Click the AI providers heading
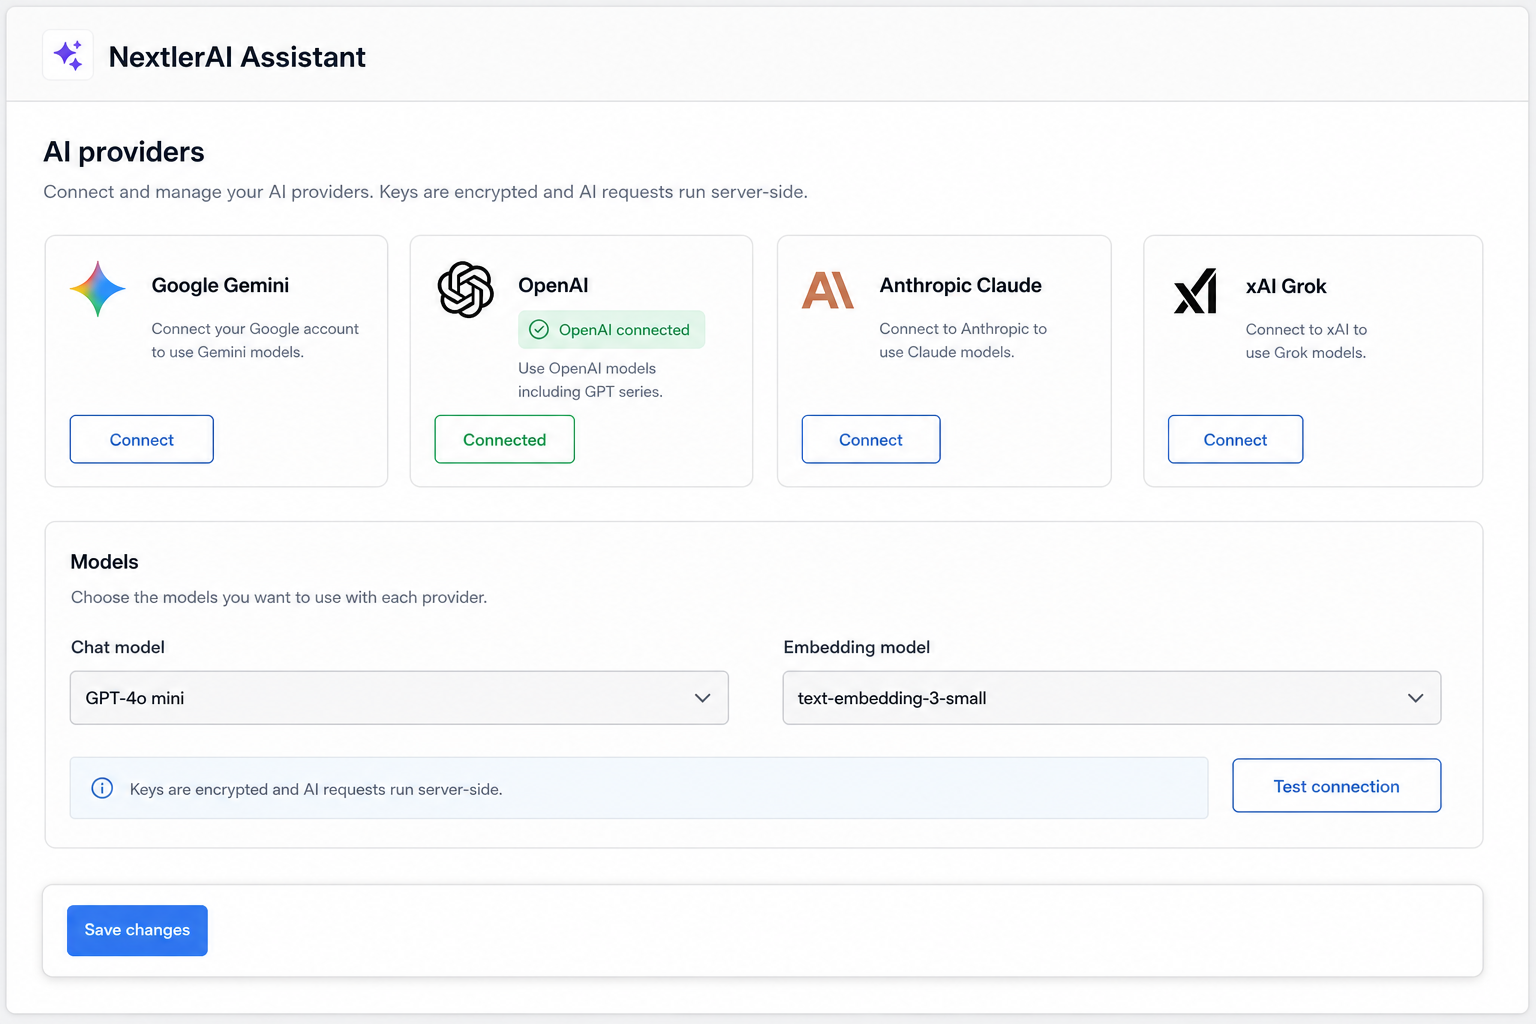Image resolution: width=1536 pixels, height=1024 pixels. coord(124,152)
